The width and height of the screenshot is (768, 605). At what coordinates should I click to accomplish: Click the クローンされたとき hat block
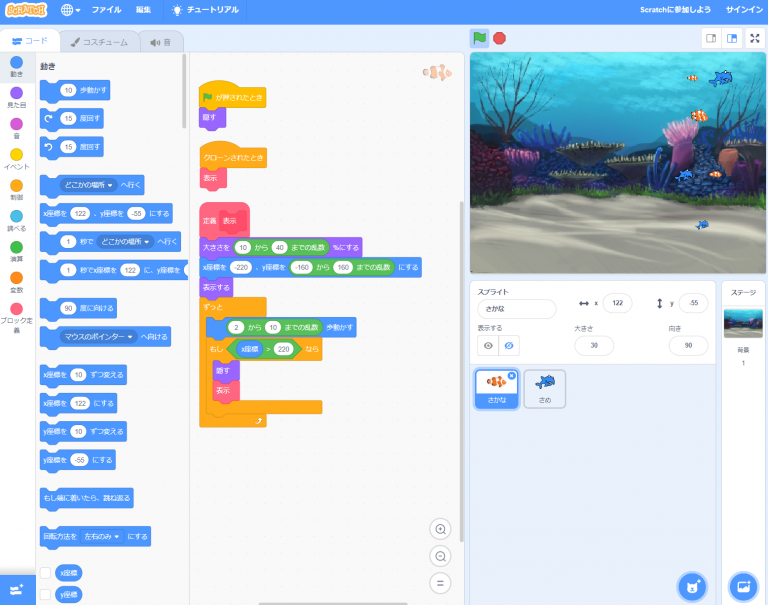click(233, 155)
